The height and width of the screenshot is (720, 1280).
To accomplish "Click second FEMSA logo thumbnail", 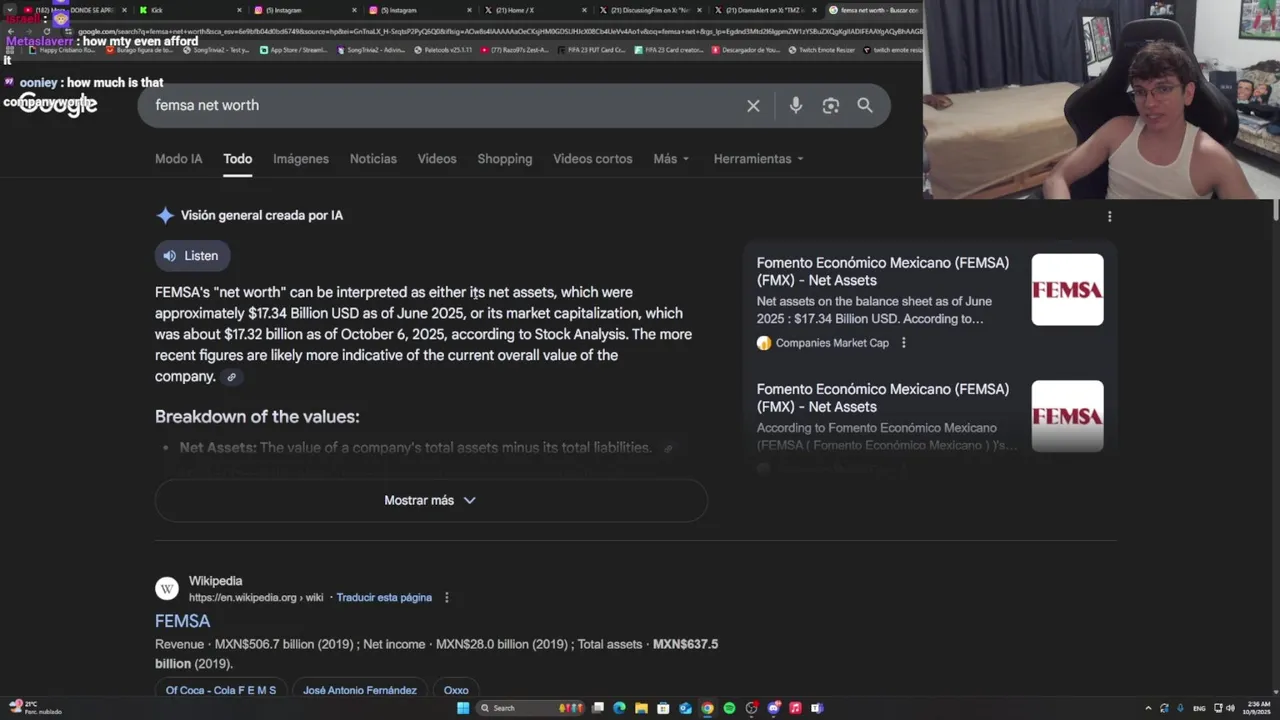I will (1067, 416).
